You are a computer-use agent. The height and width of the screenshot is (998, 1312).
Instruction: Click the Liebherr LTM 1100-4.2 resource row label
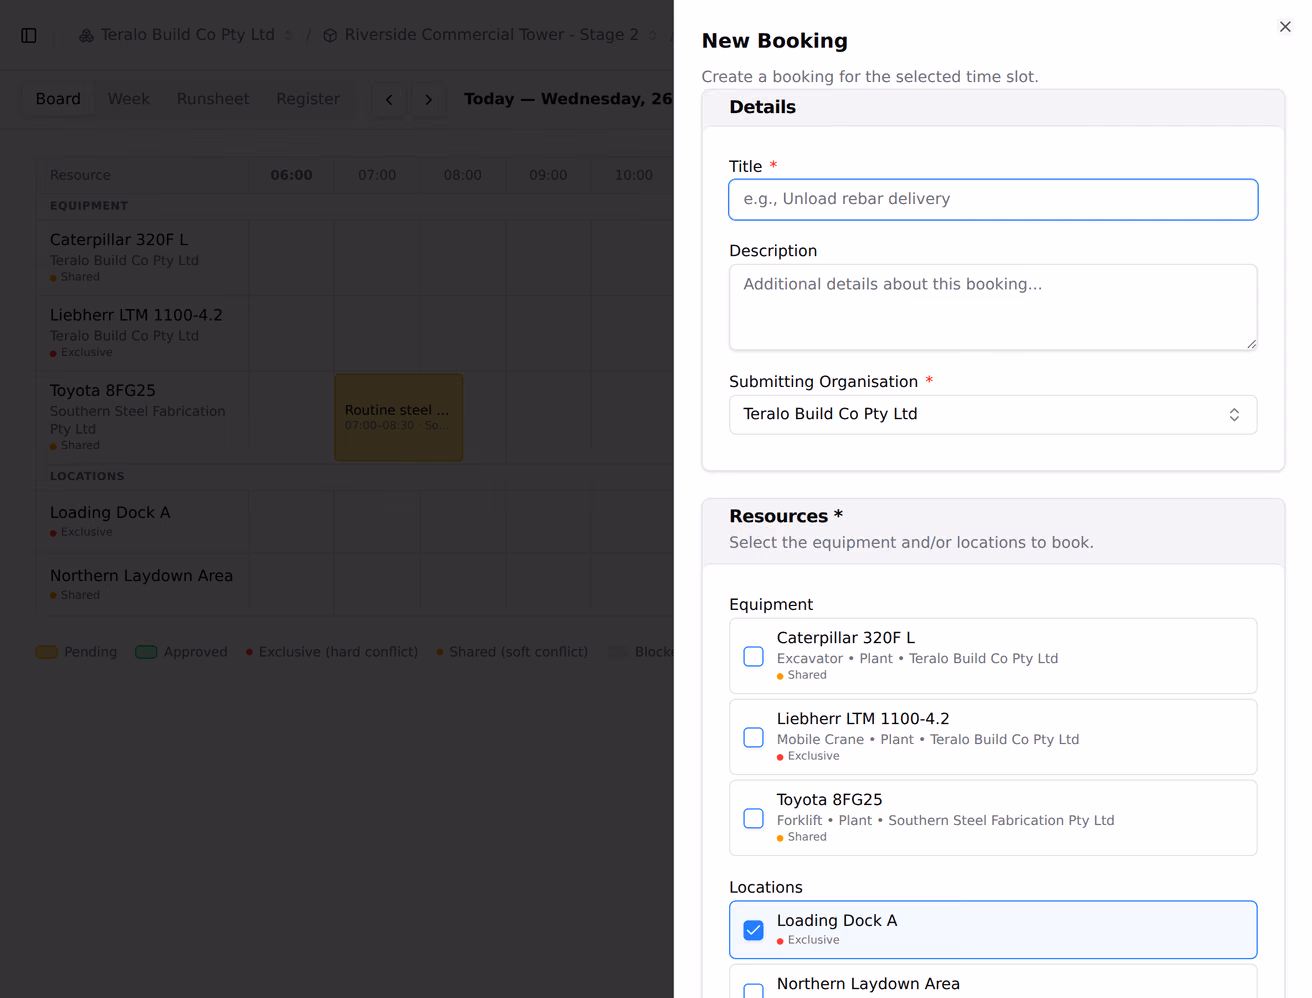(136, 315)
